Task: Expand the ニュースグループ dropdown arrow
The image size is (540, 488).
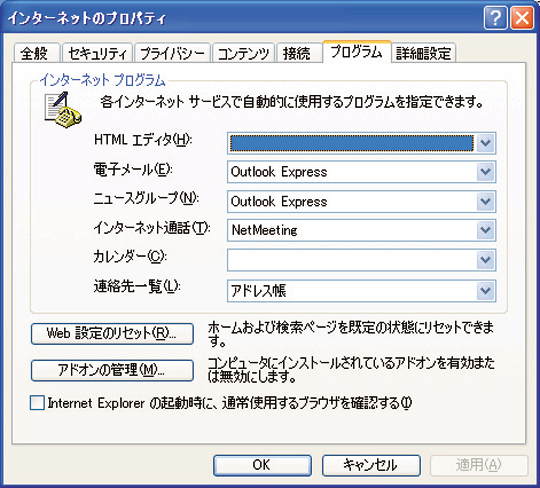Action: pyautogui.click(x=486, y=201)
